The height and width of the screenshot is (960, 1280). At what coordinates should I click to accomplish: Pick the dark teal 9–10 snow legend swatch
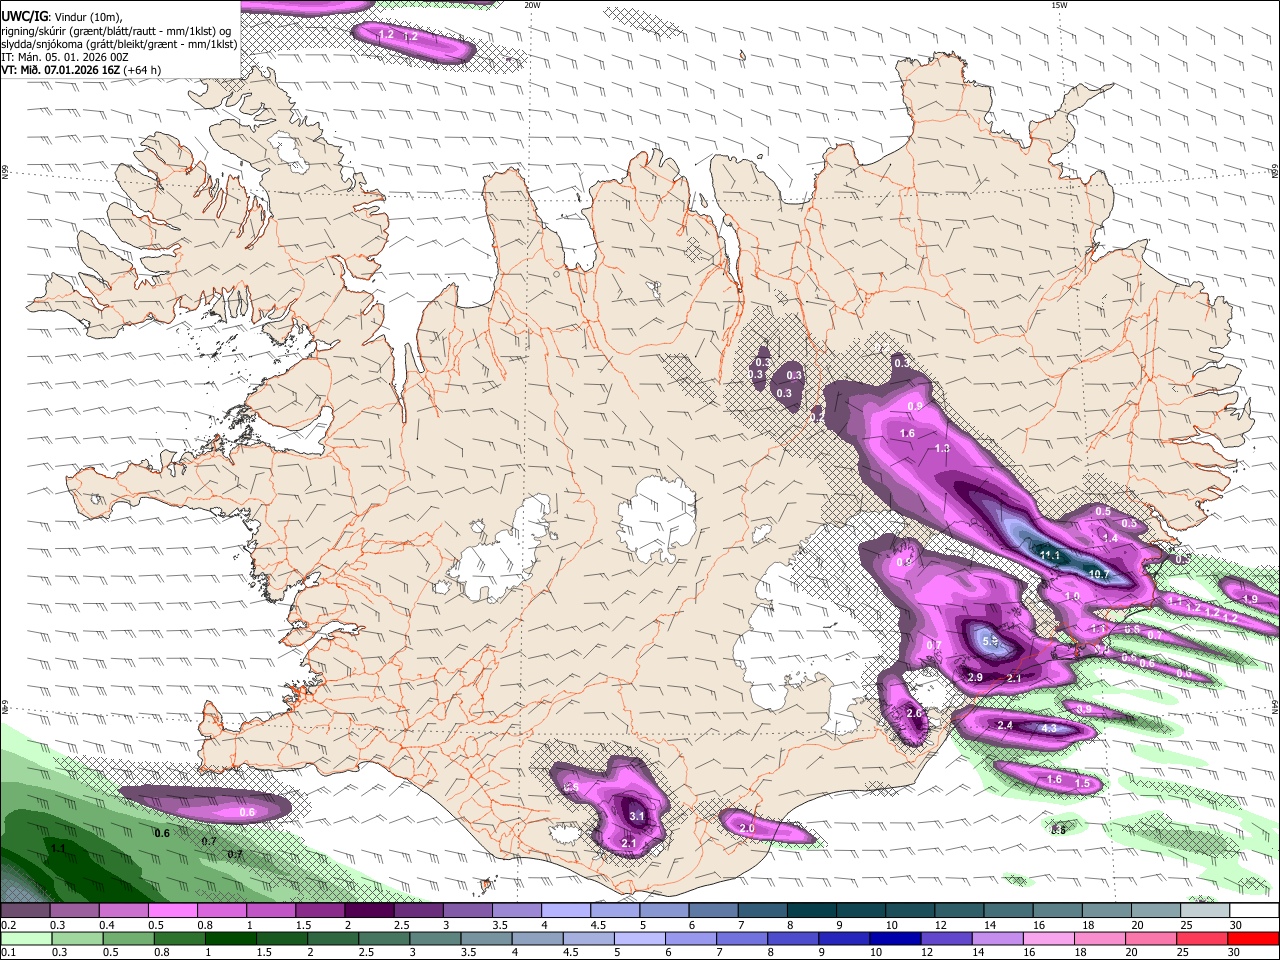coord(860,911)
